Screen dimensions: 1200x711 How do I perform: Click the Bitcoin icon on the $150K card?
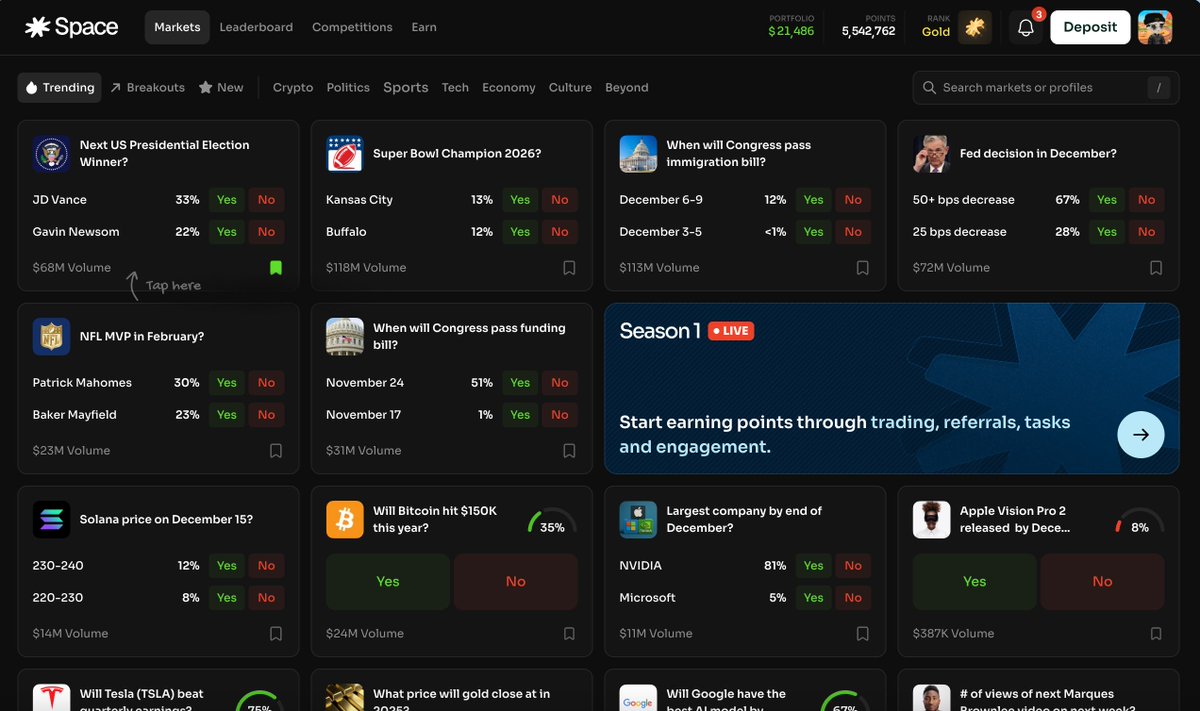click(344, 519)
